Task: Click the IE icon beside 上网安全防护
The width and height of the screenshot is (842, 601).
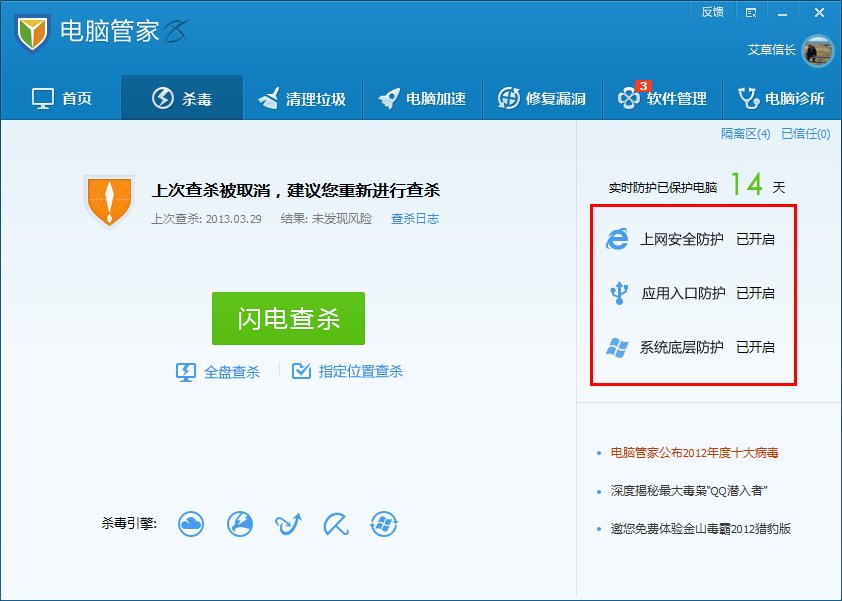Action: [x=617, y=240]
